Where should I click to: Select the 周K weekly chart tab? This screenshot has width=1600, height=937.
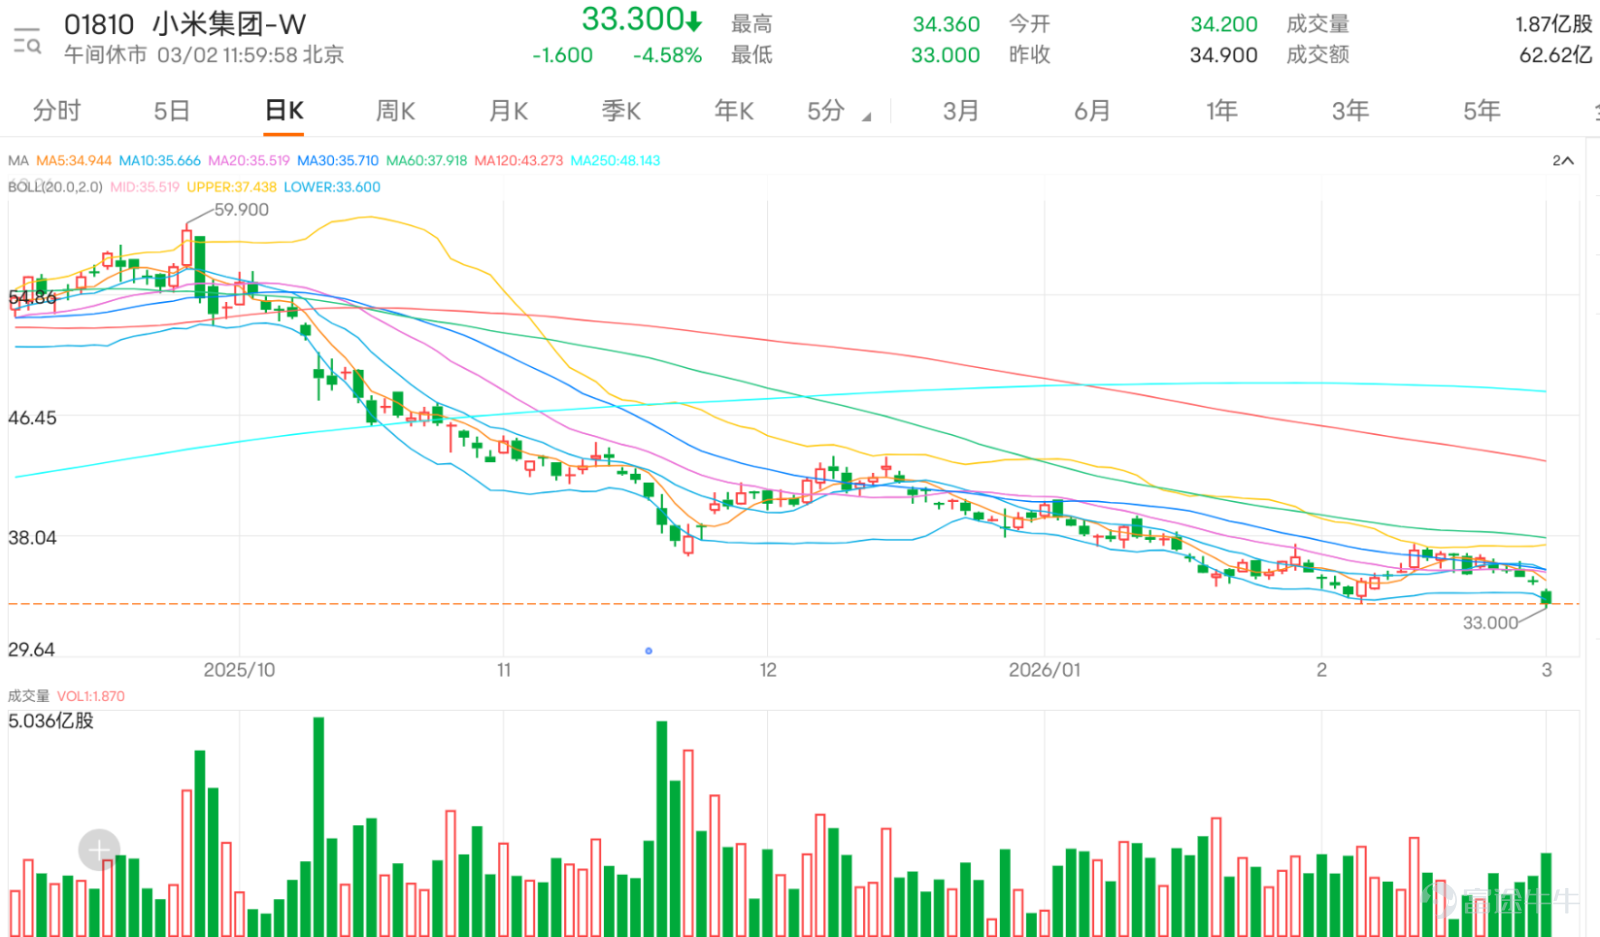[395, 111]
